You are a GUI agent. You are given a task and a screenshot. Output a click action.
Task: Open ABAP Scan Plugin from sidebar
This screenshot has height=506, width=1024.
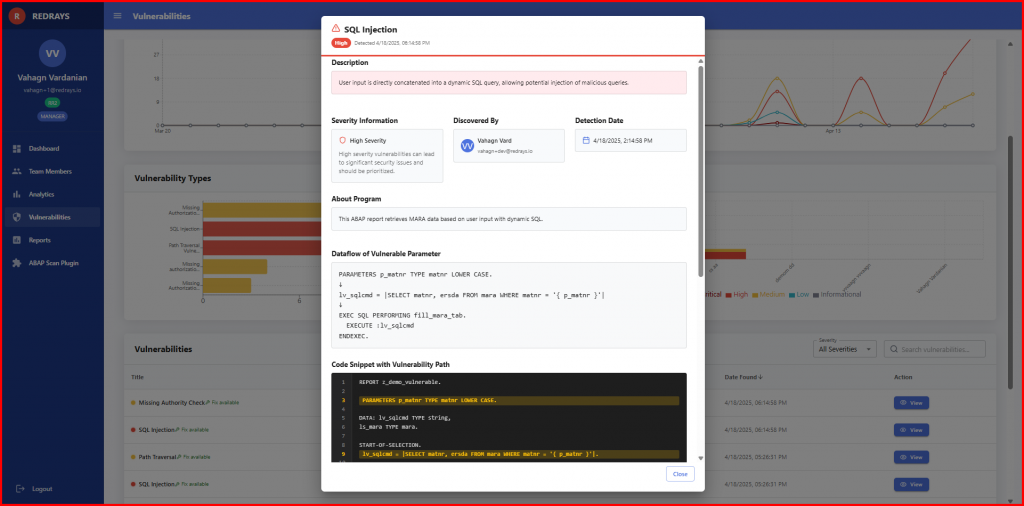coord(52,262)
